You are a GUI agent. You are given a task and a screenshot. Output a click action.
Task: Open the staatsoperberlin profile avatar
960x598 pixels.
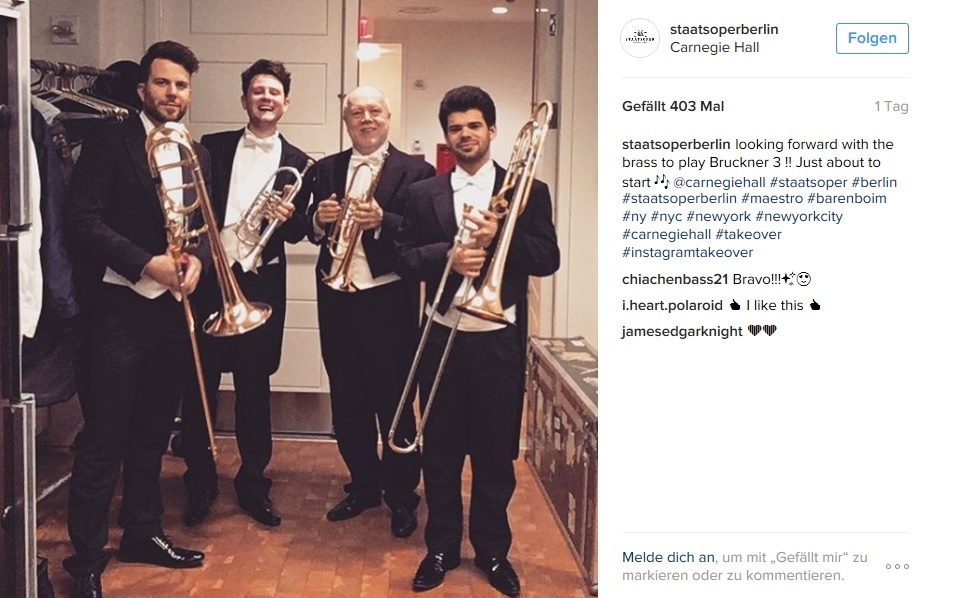(640, 38)
